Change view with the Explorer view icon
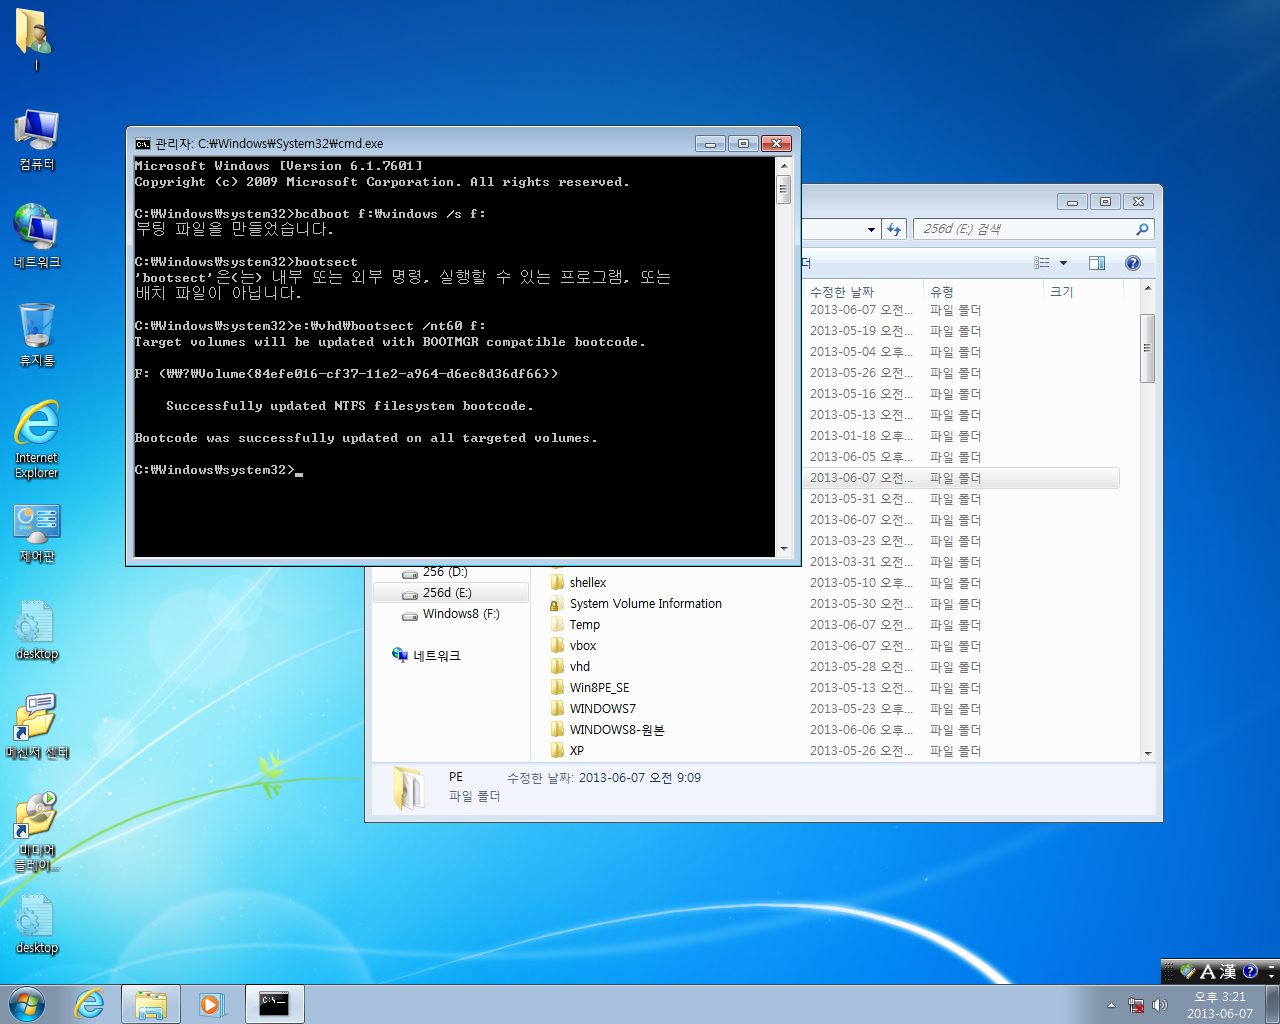This screenshot has height=1024, width=1280. (x=1042, y=263)
